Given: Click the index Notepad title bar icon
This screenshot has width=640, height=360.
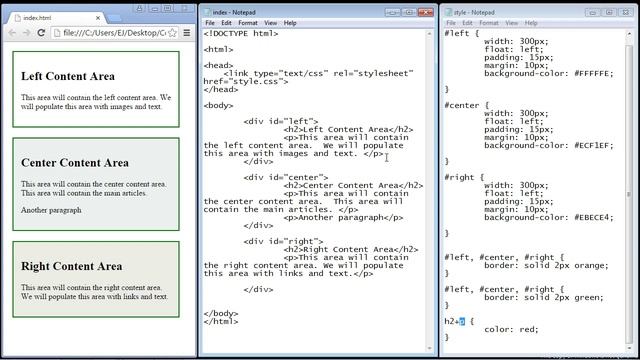Looking at the screenshot, I should [207, 12].
